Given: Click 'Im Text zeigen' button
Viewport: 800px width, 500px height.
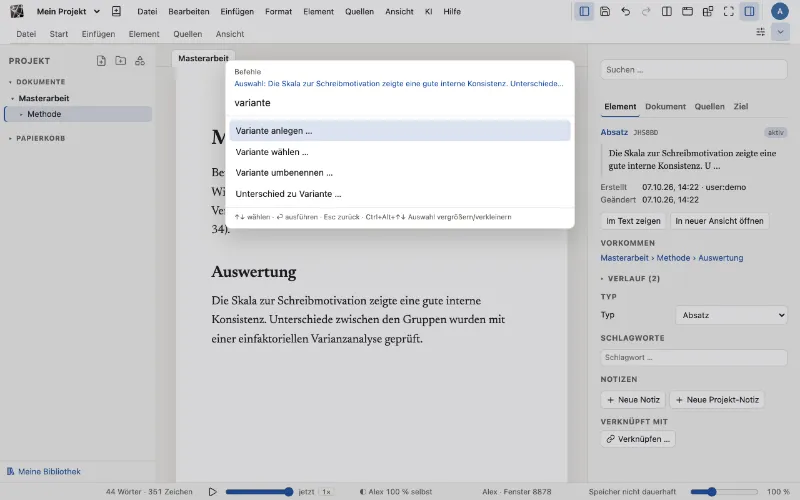Looking at the screenshot, I should (633, 221).
